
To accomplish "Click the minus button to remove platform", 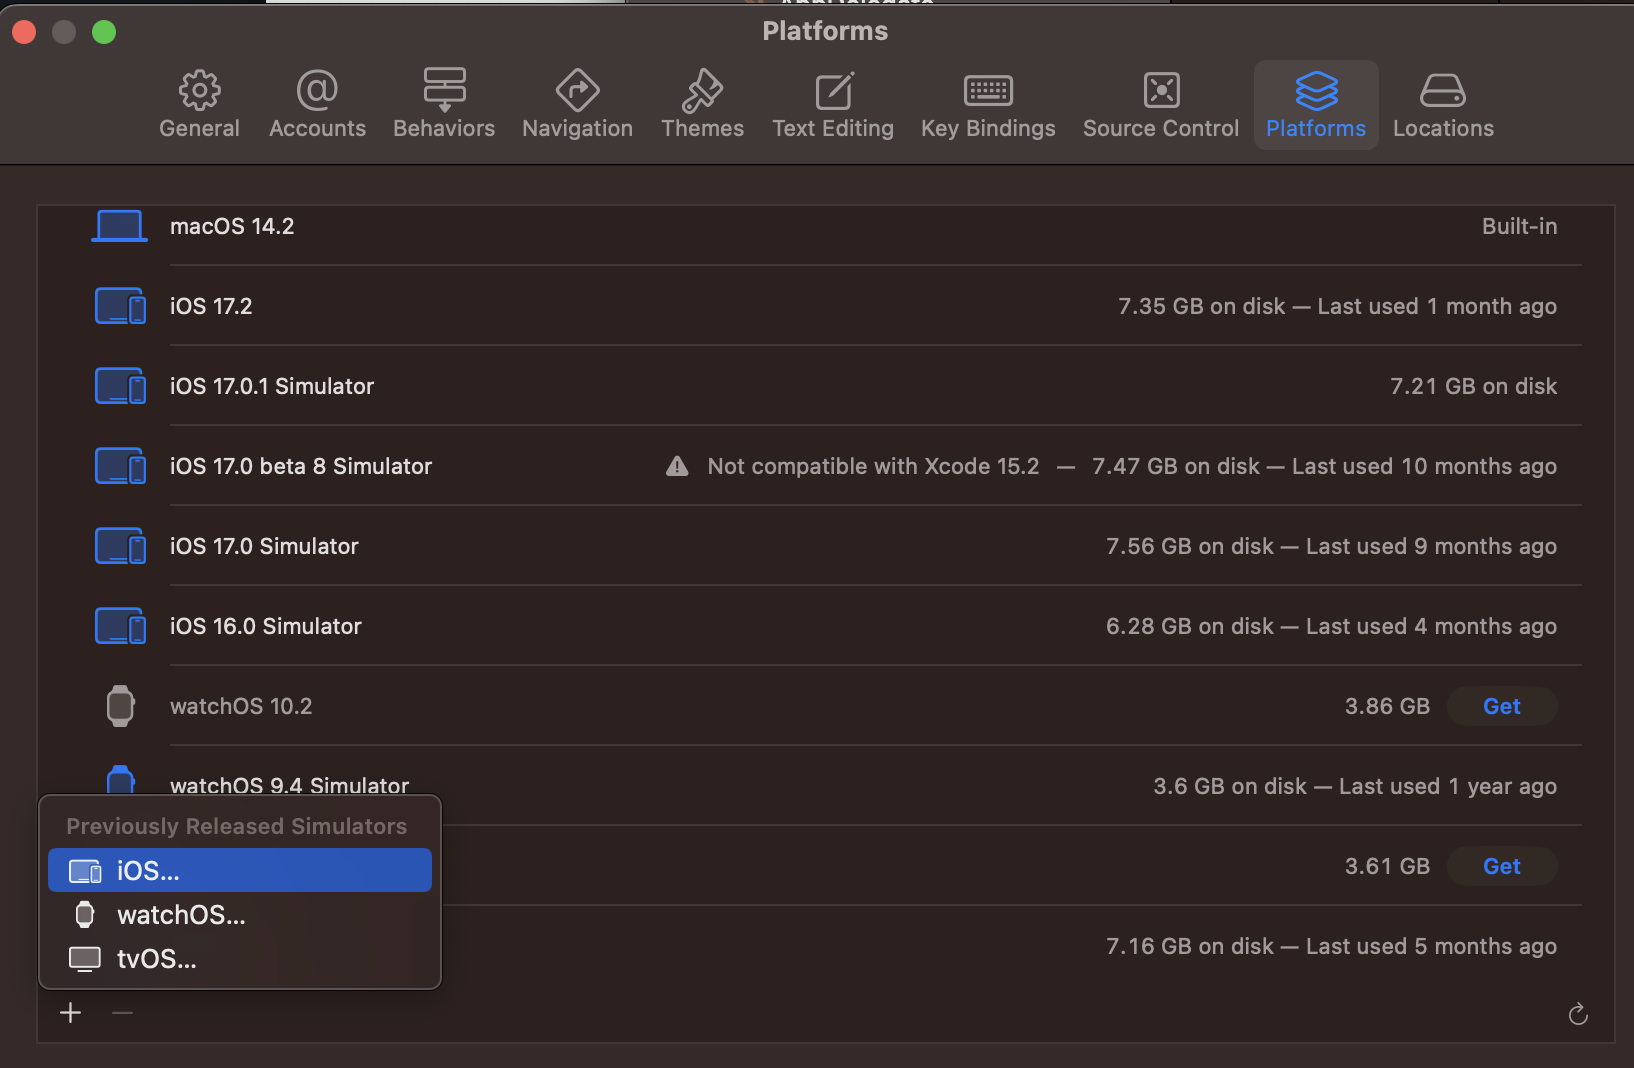I will pos(122,1013).
